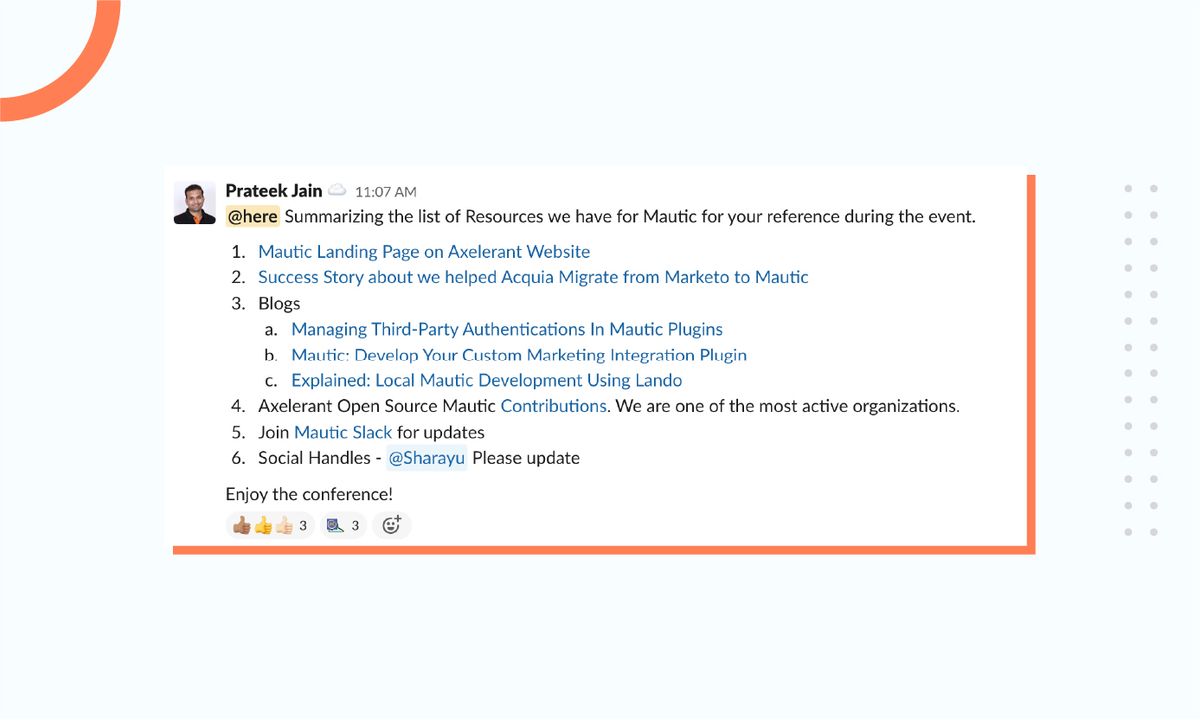Click the @Sharayu user mention

[x=427, y=458]
